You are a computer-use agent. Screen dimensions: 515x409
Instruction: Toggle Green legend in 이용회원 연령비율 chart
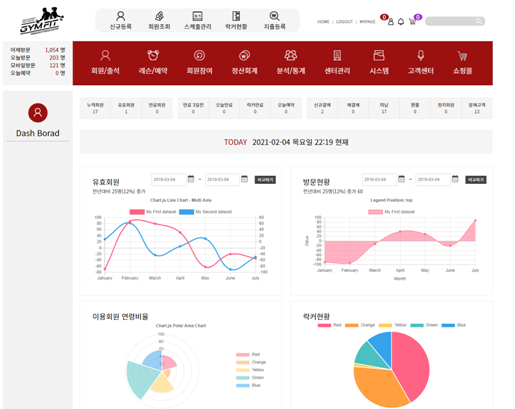click(250, 377)
